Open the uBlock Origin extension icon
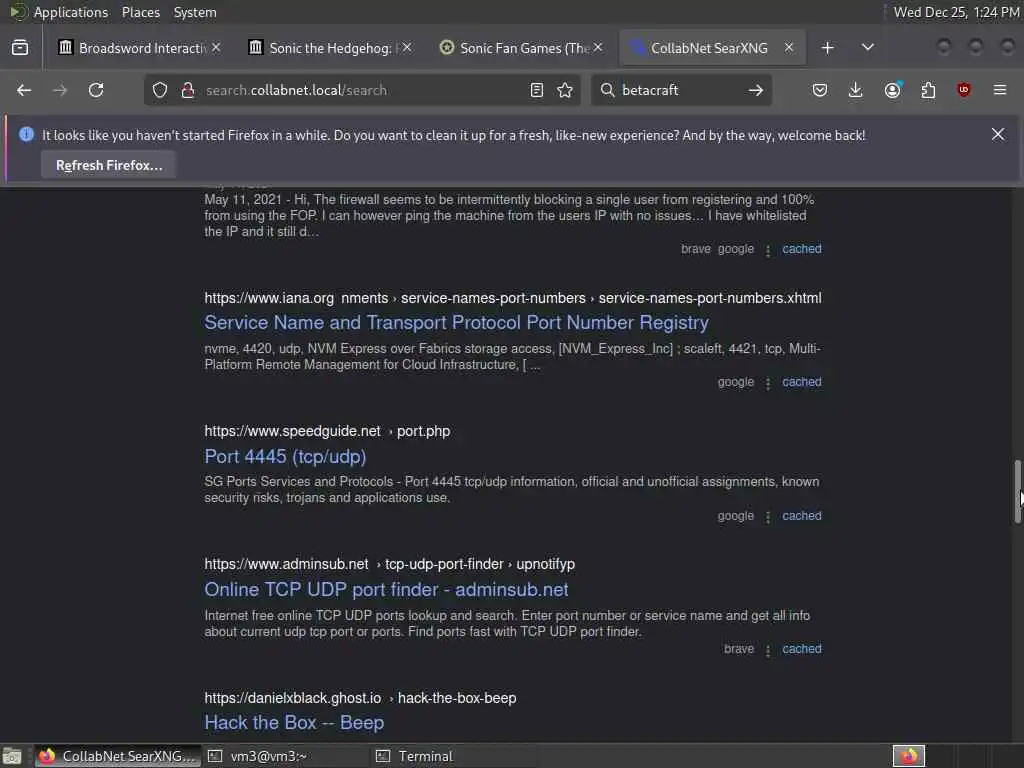The height and width of the screenshot is (768, 1024). (x=964, y=90)
